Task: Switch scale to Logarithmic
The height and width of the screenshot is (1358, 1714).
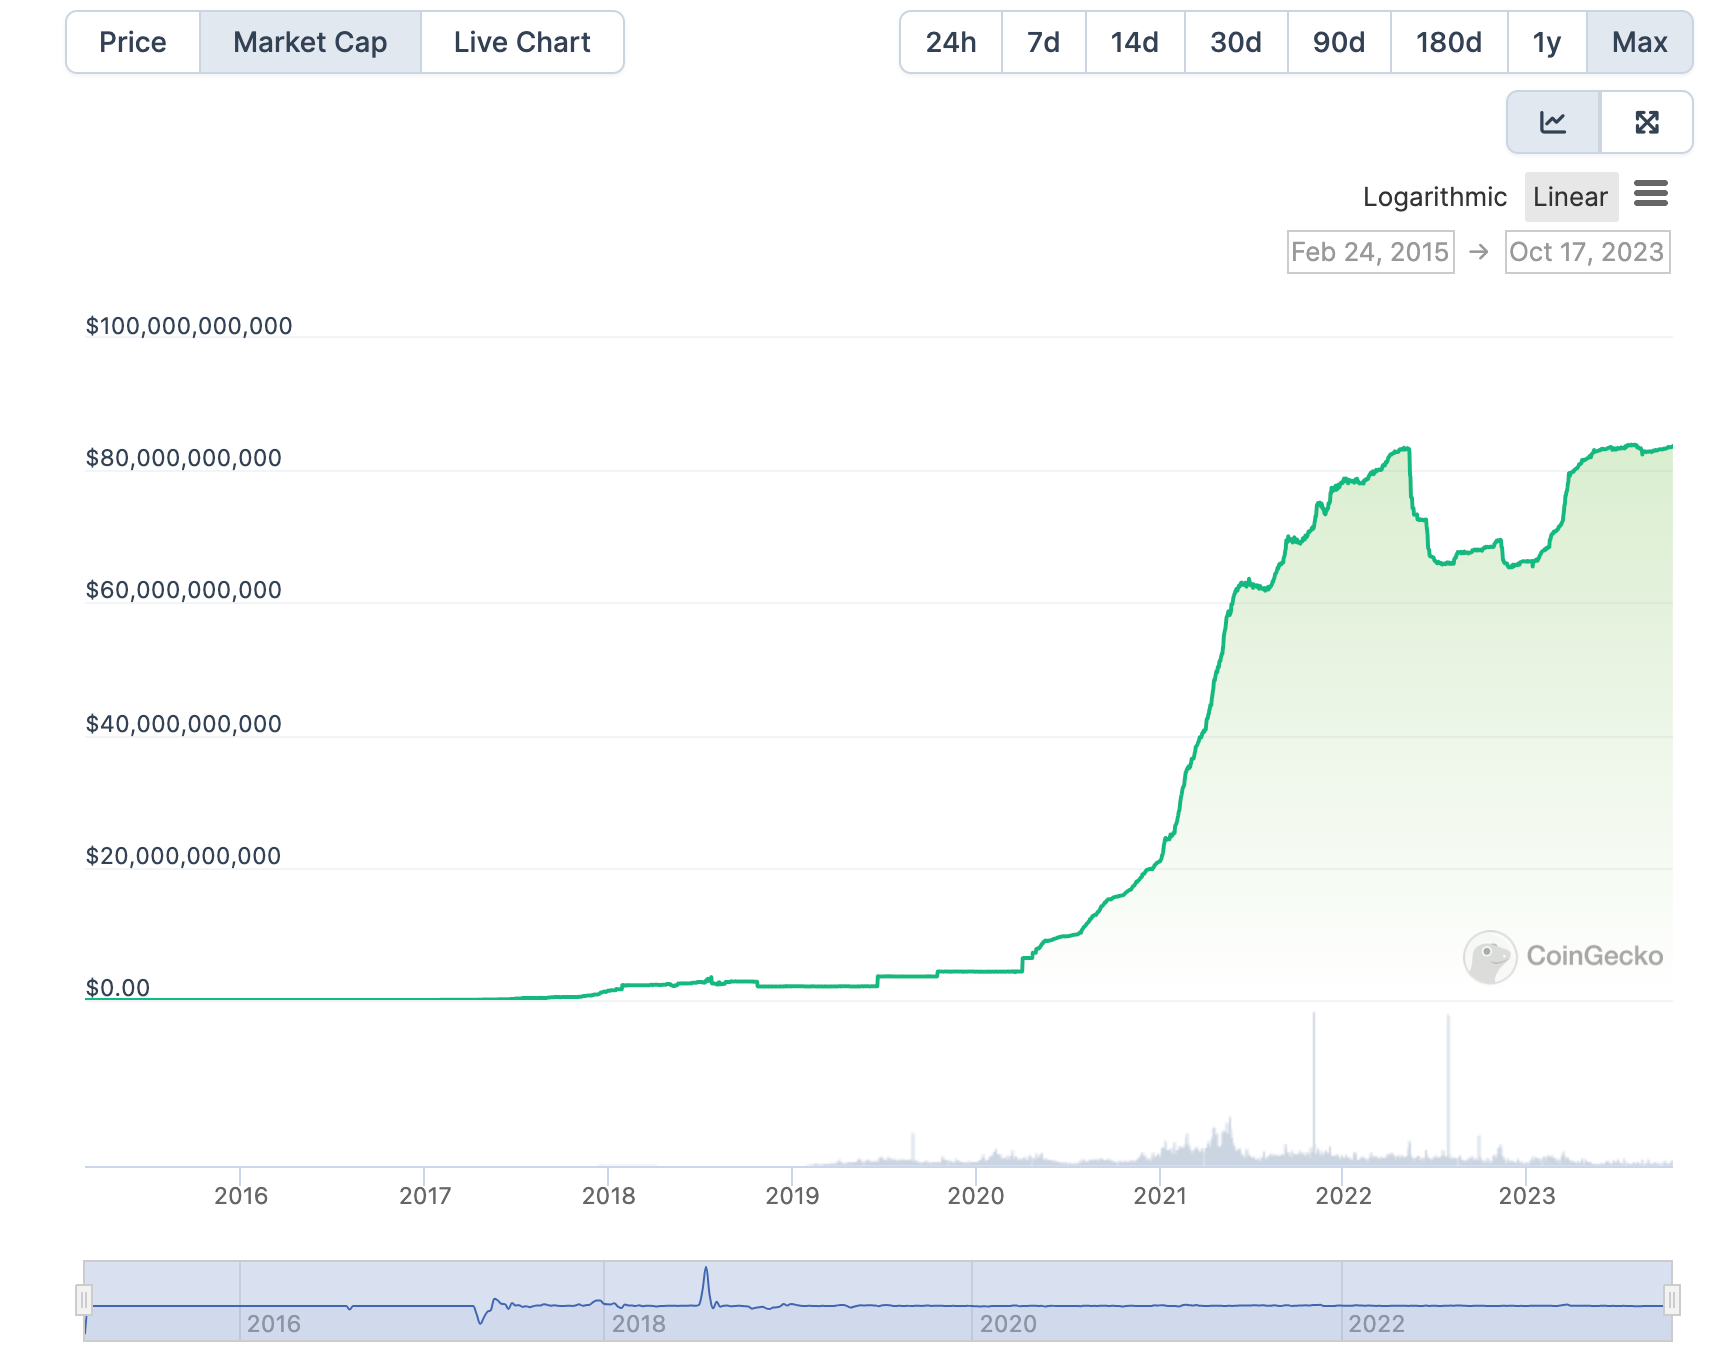Action: pyautogui.click(x=1434, y=197)
